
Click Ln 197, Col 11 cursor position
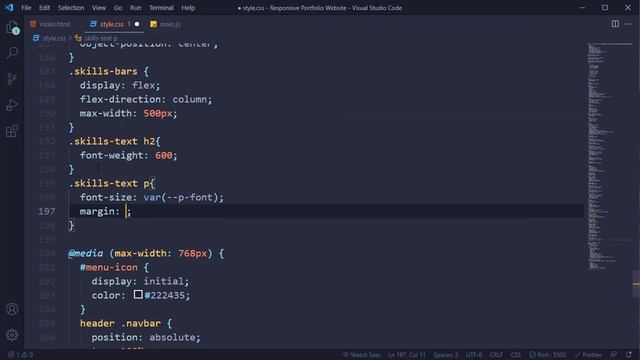click(x=407, y=355)
